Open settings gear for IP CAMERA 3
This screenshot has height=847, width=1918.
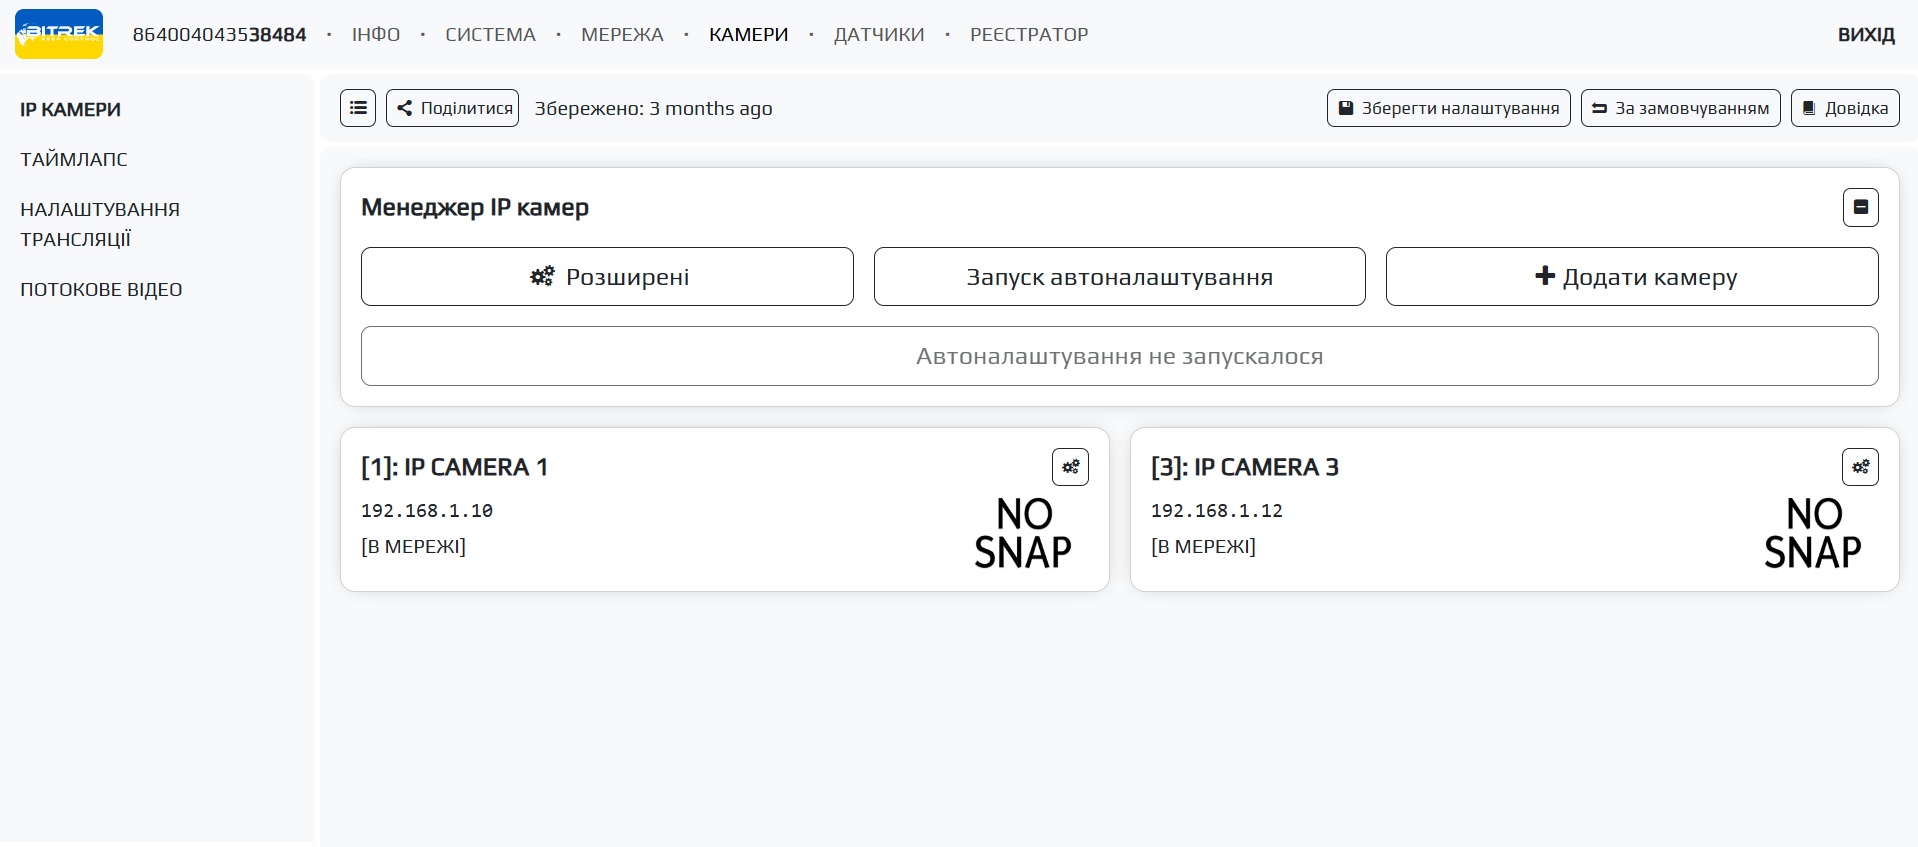pyautogui.click(x=1860, y=467)
